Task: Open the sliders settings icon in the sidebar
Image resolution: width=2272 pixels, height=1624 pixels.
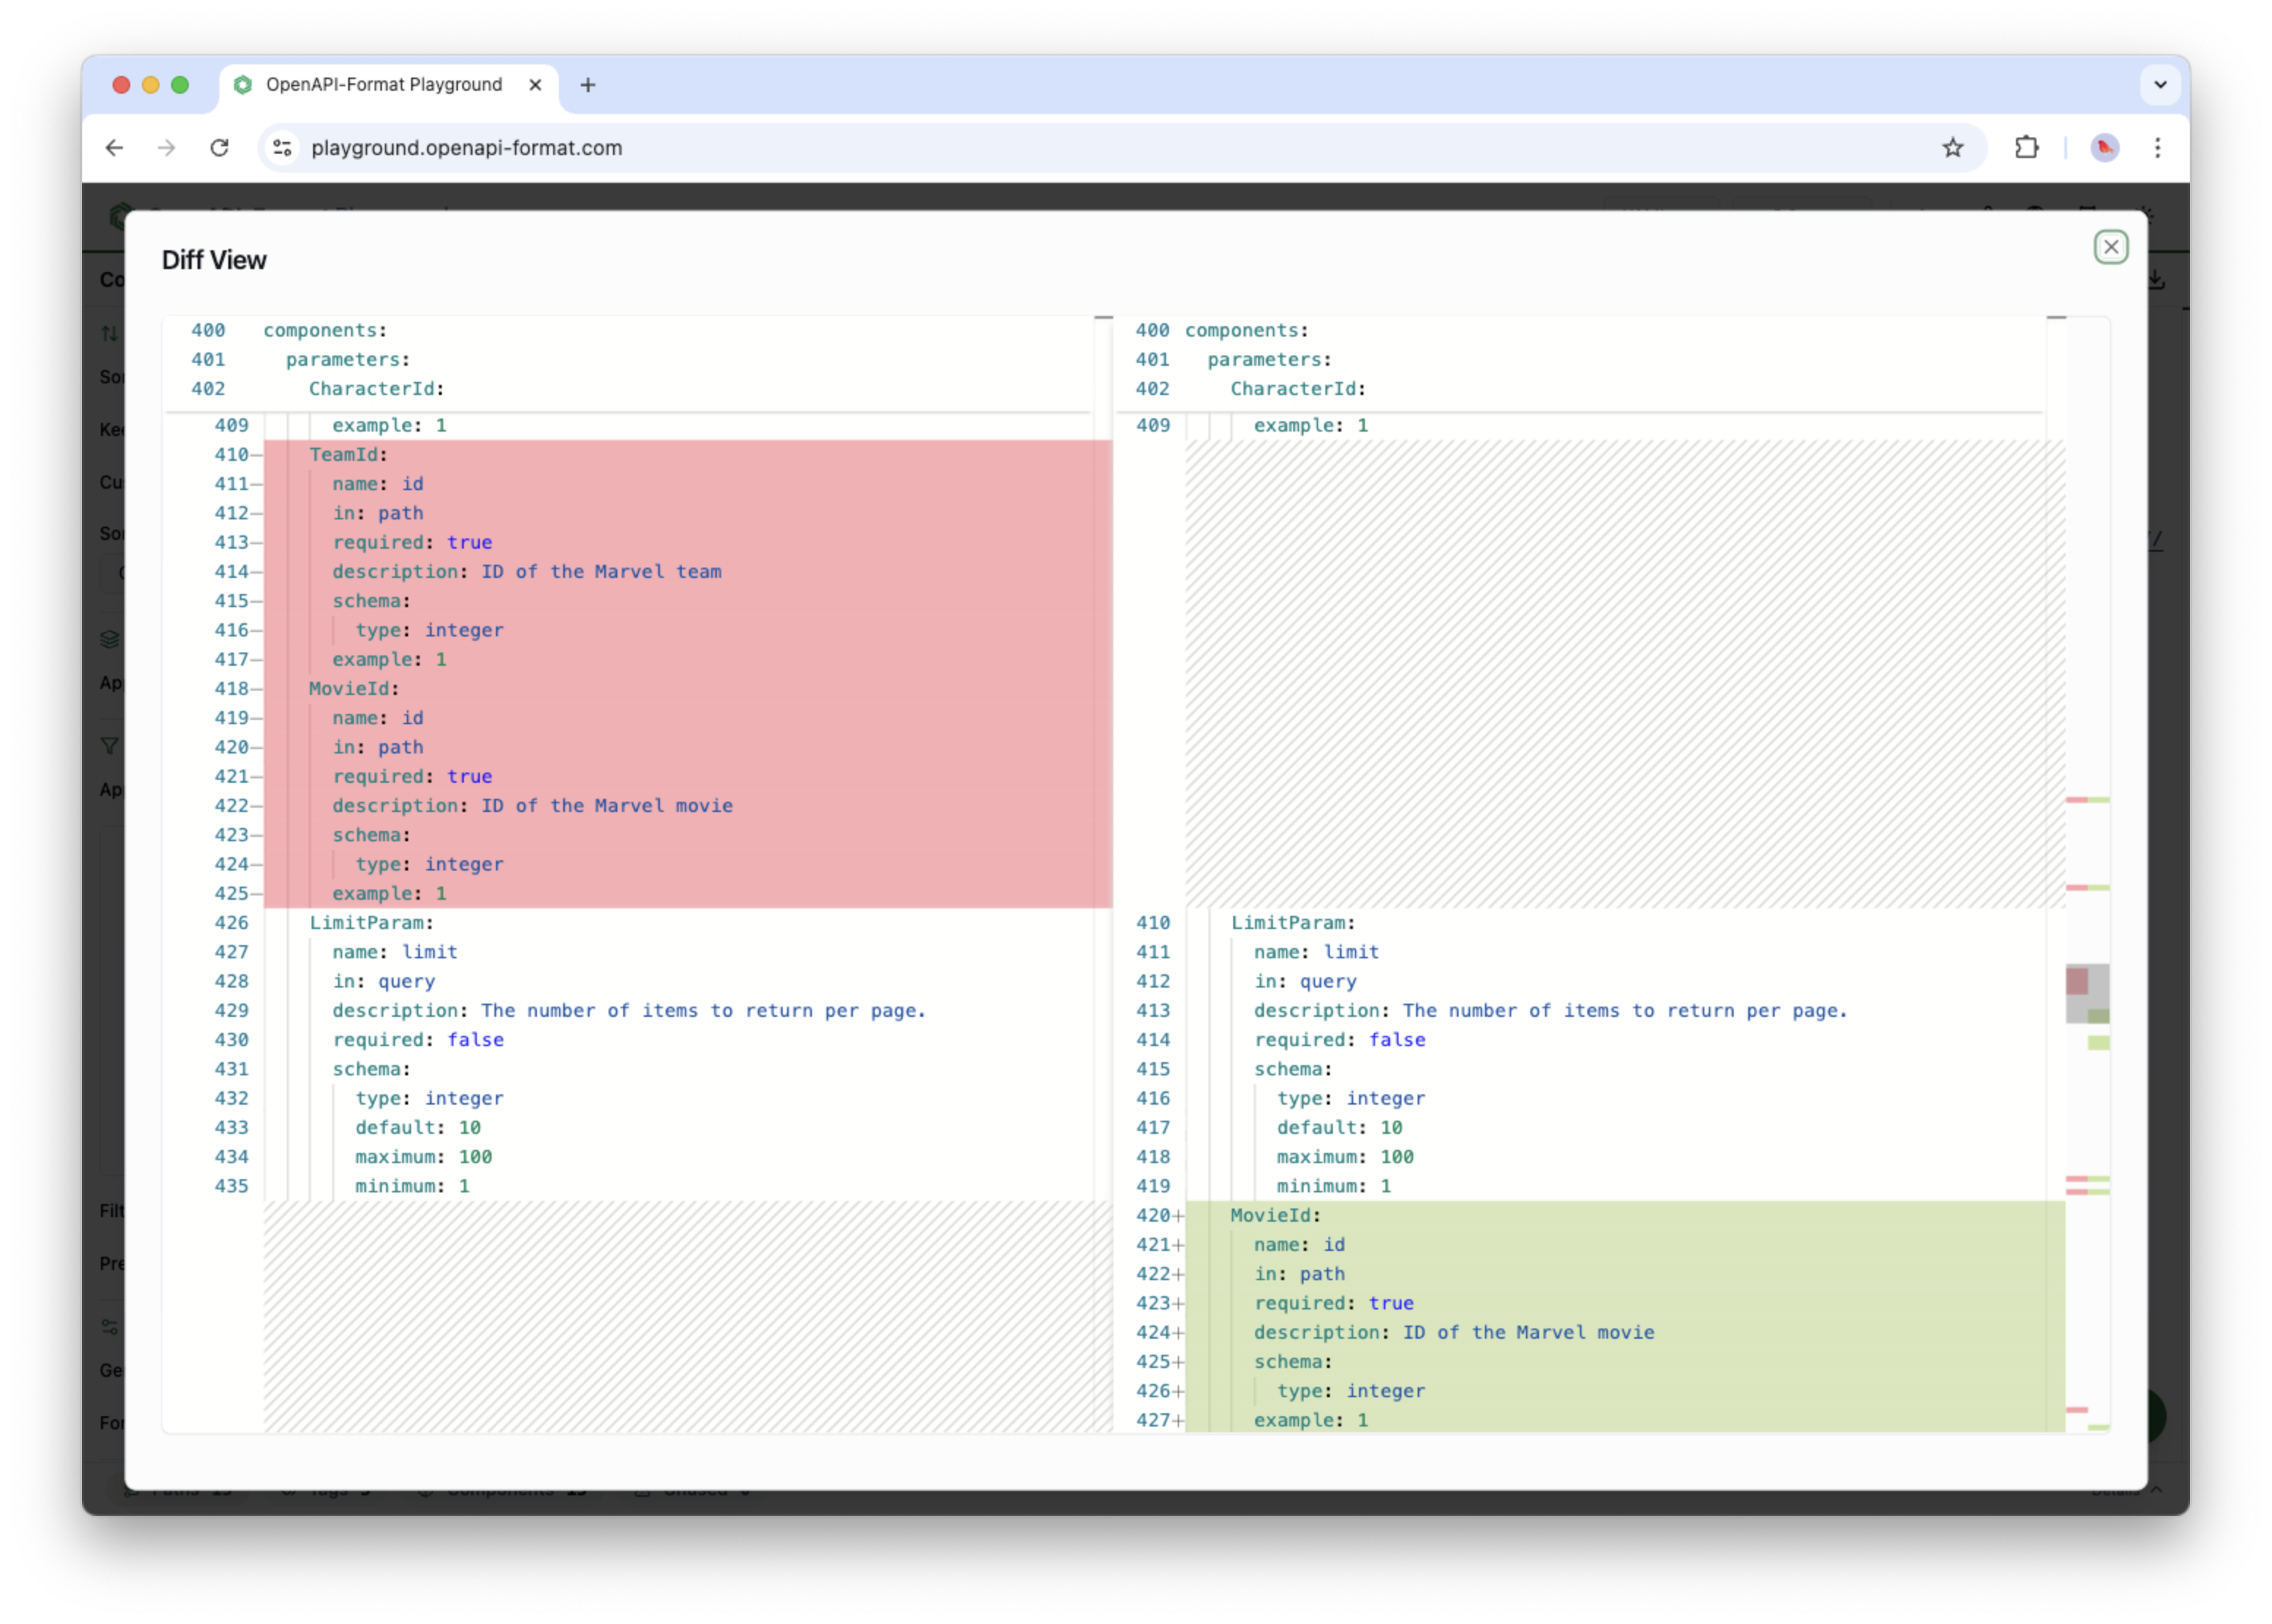Action: [x=110, y=1327]
